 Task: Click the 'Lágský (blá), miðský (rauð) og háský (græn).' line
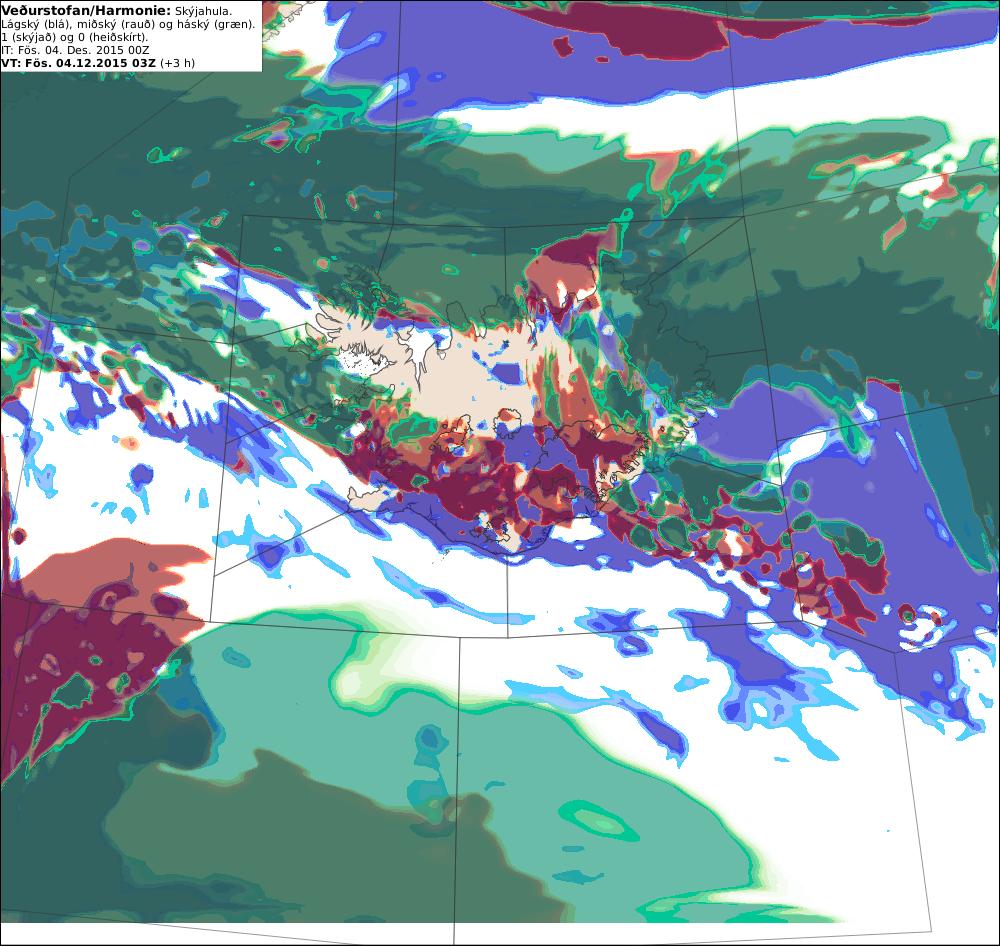[128, 24]
